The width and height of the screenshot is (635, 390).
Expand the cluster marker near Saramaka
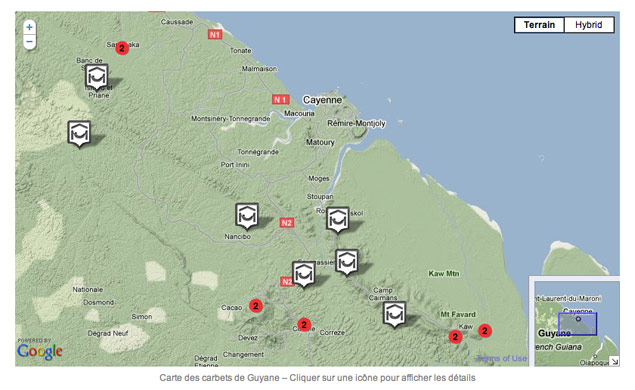coord(122,48)
